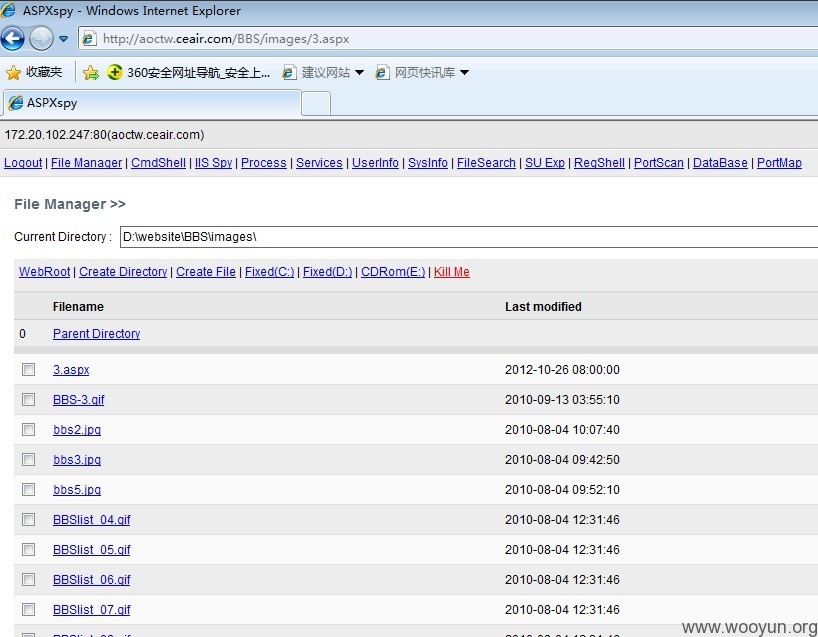Open the bbs2.jpg file link

77,430
